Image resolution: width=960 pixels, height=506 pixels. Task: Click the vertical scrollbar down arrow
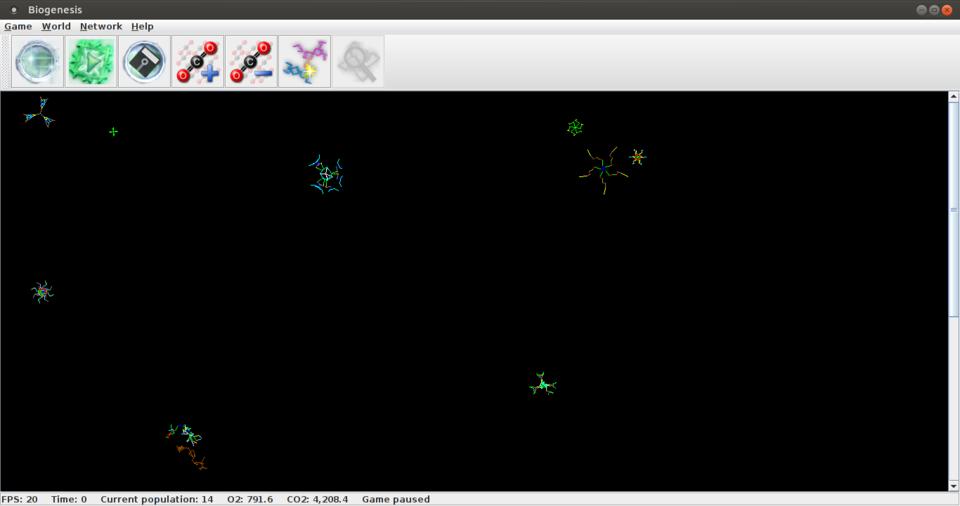tap(953, 485)
